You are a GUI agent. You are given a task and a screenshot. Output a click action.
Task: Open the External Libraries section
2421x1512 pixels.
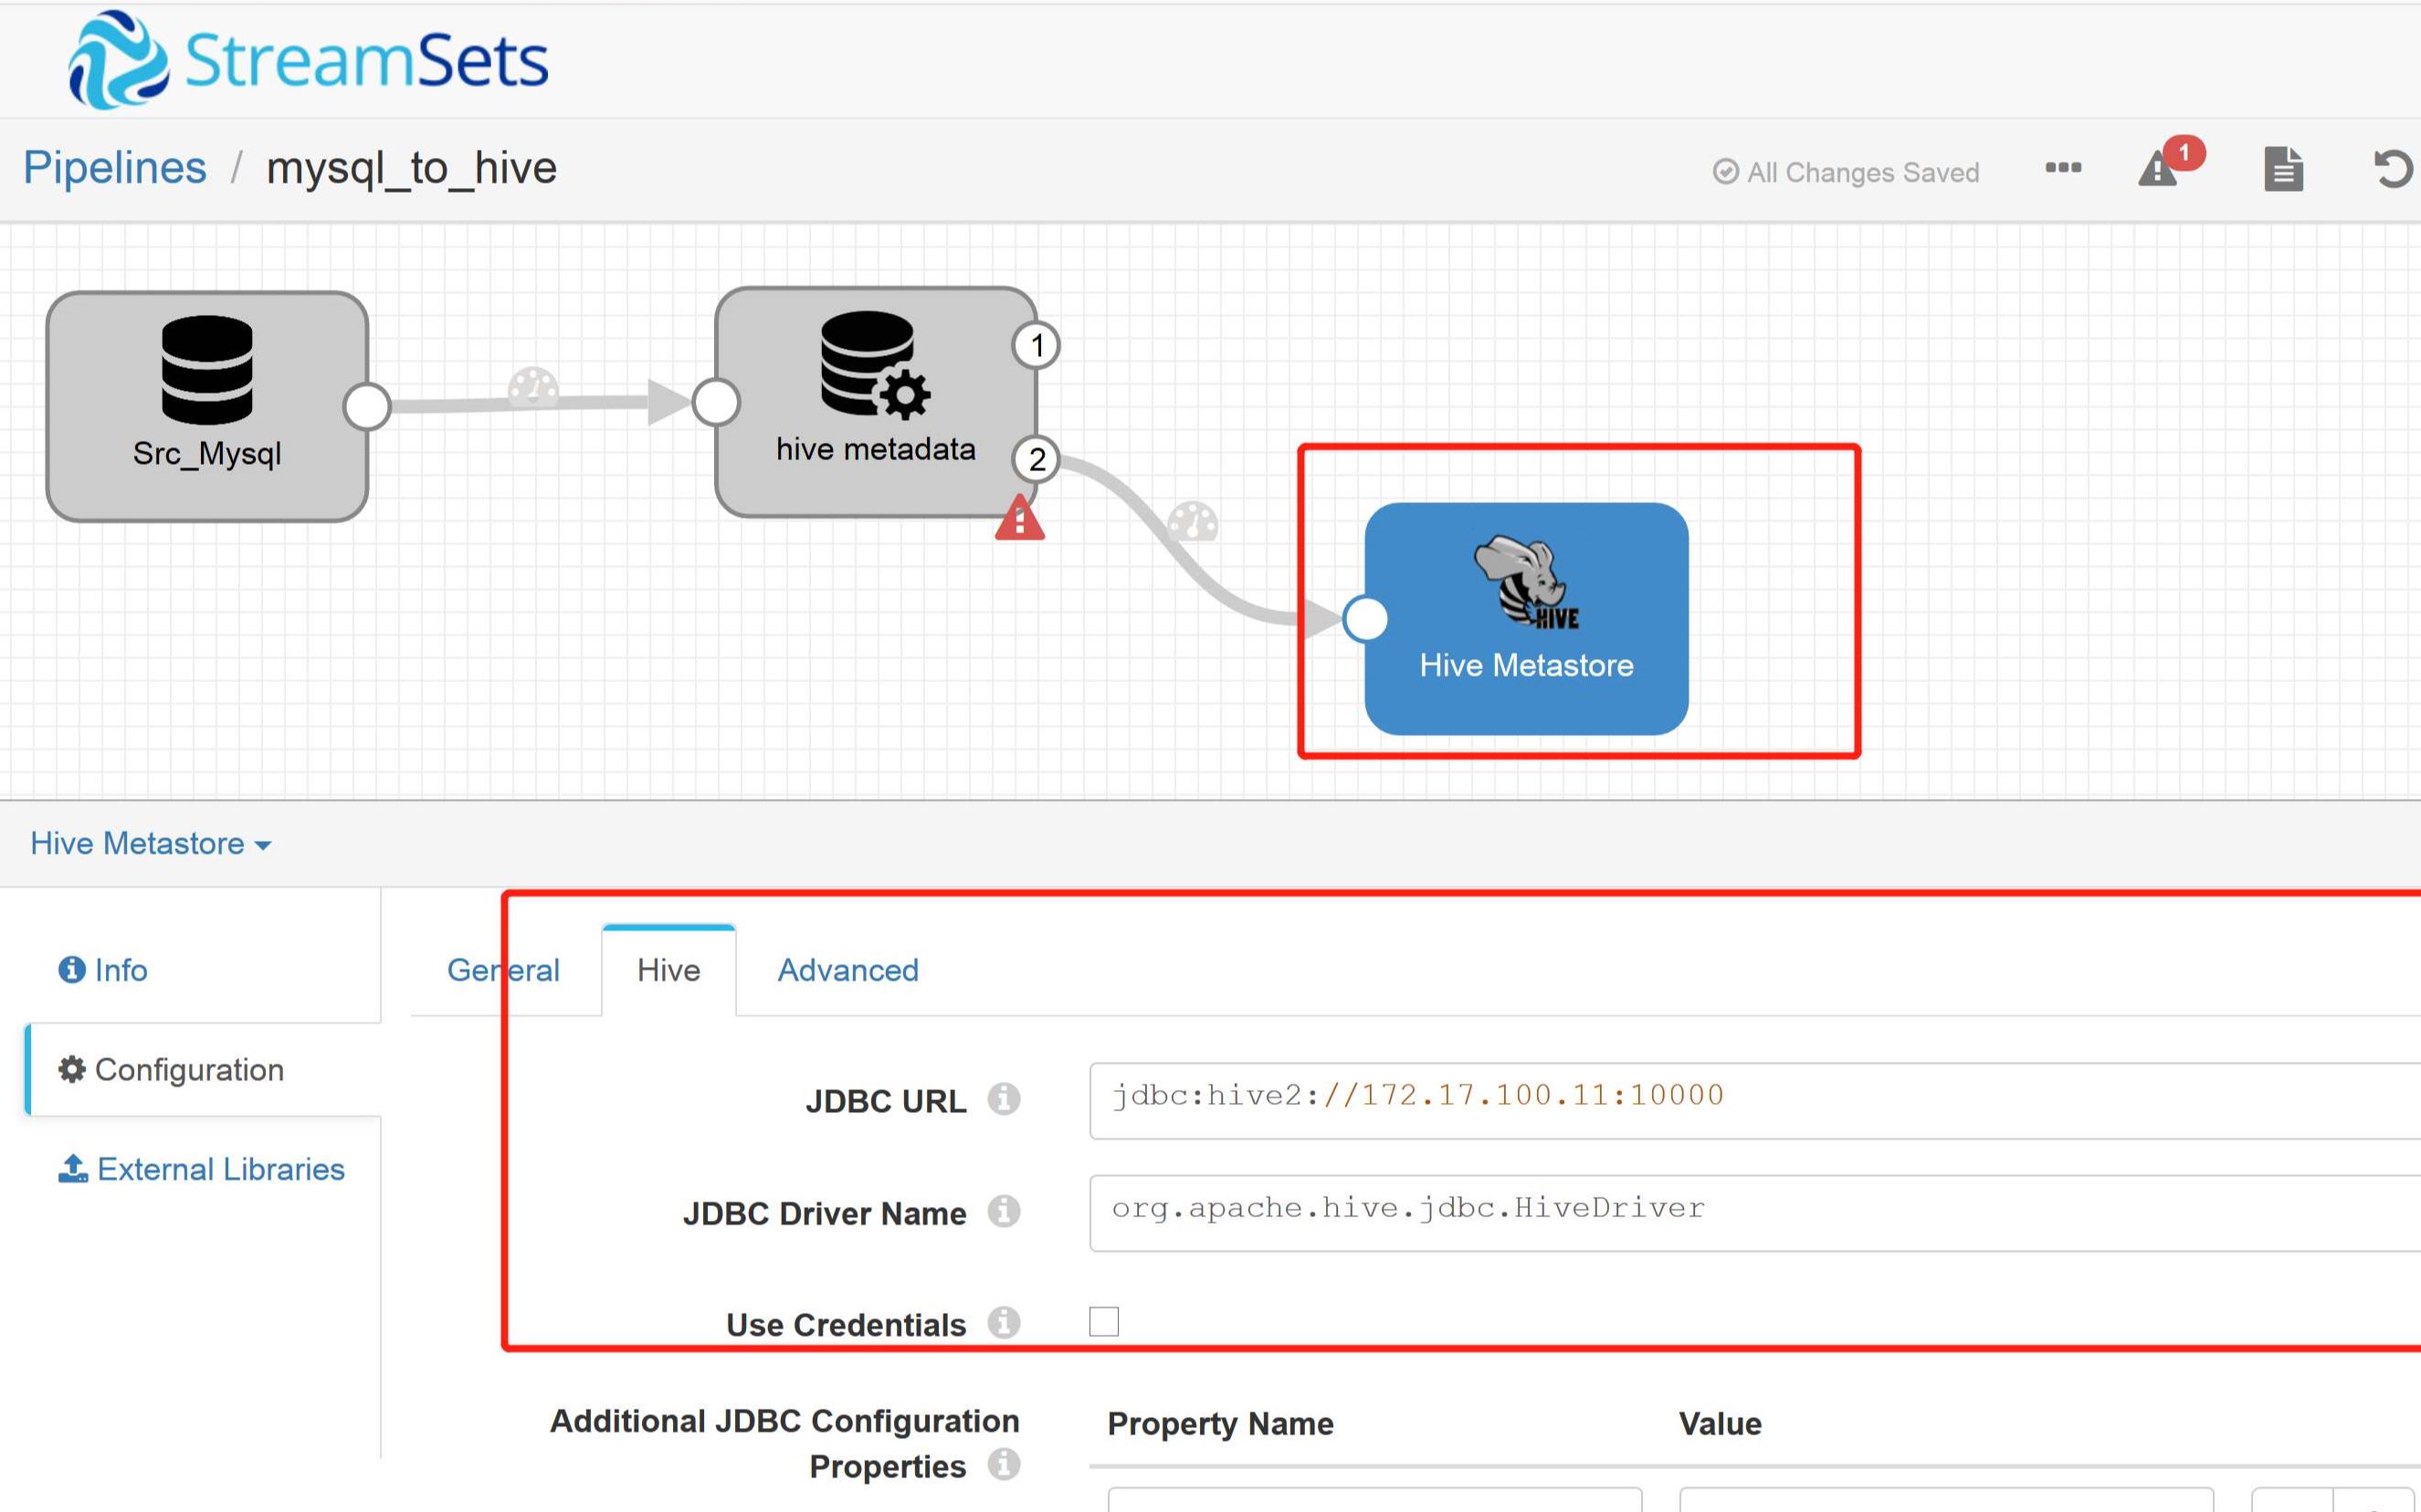202,1169
